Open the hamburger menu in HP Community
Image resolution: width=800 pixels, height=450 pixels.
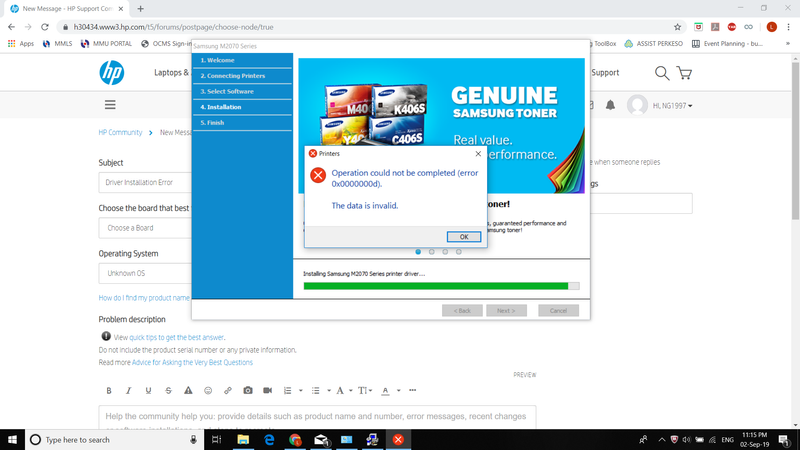pyautogui.click(x=110, y=105)
